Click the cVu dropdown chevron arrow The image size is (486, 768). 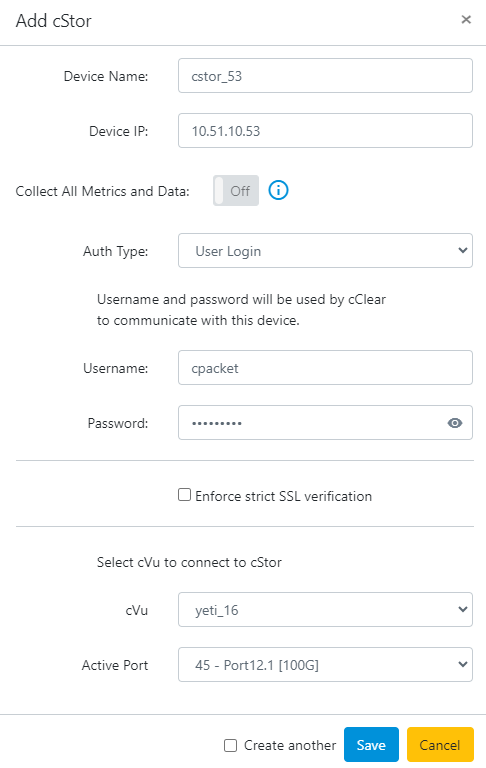point(462,609)
